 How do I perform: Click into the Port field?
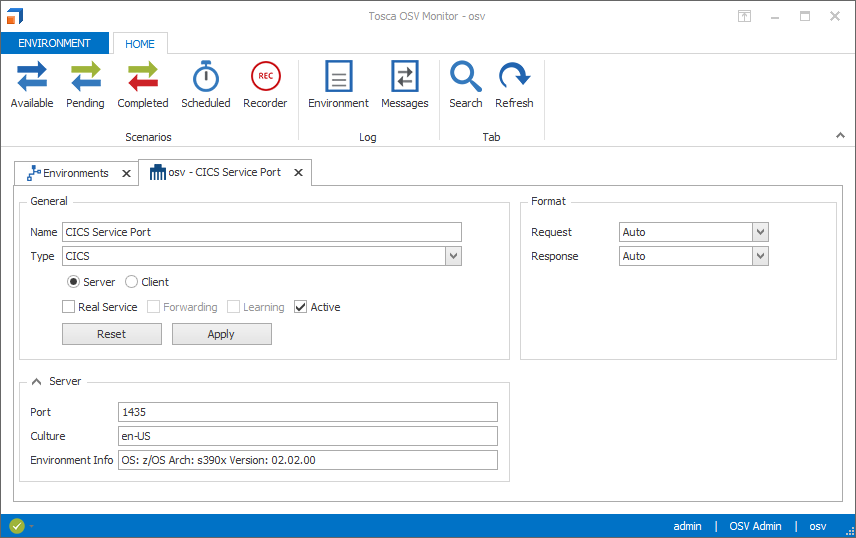(307, 412)
